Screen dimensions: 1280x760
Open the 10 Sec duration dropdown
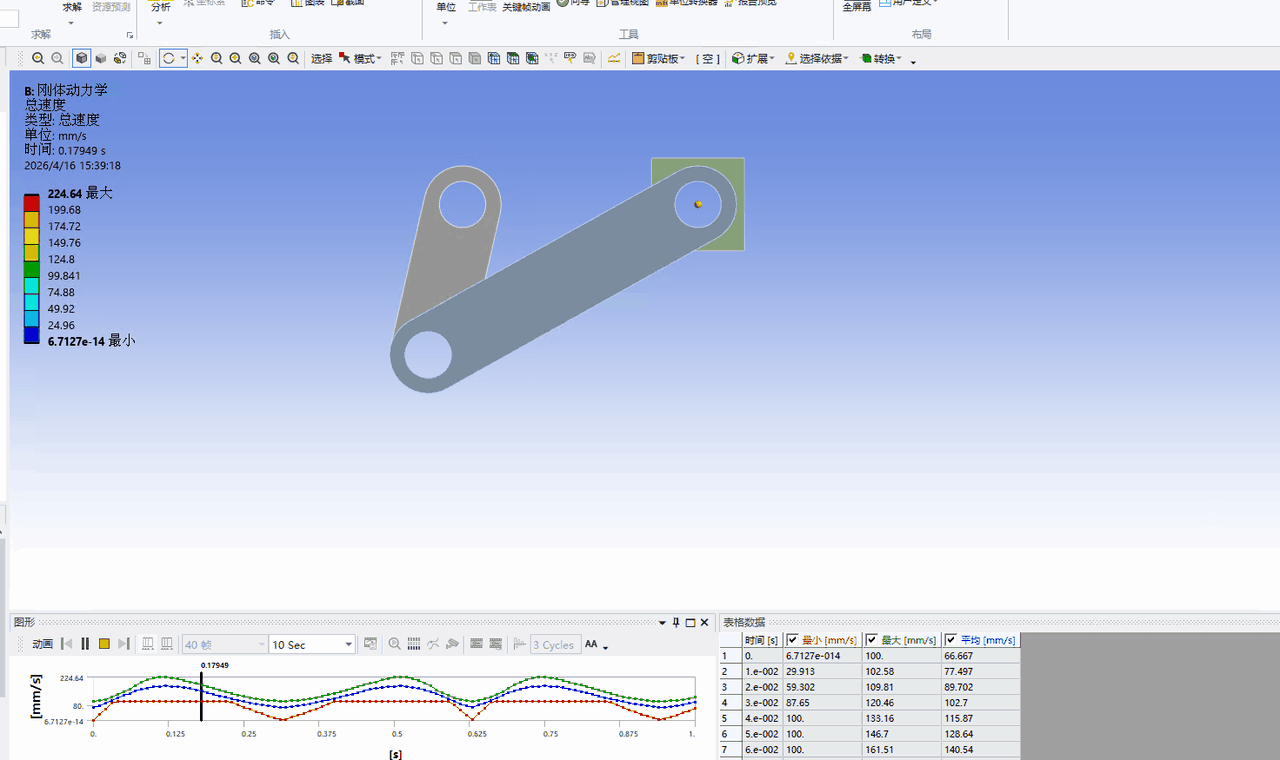click(349, 645)
